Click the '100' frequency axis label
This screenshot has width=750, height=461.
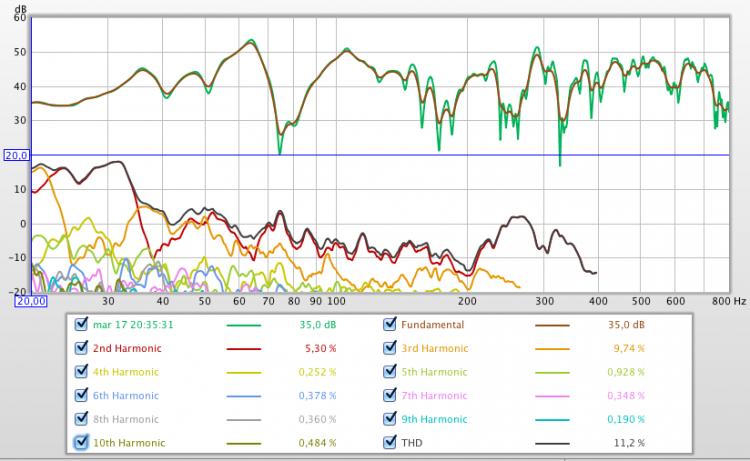click(x=336, y=301)
